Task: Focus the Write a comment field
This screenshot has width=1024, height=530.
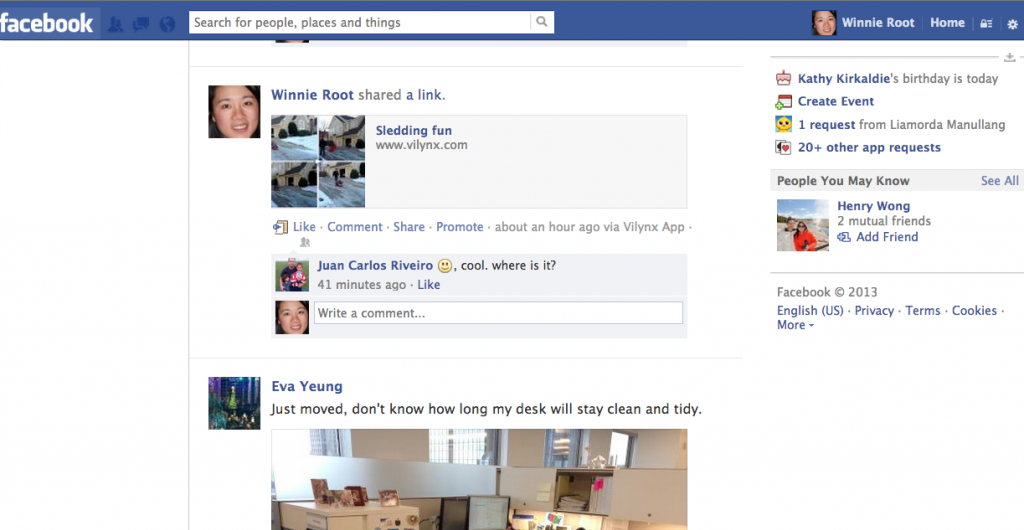Action: pyautogui.click(x=498, y=313)
